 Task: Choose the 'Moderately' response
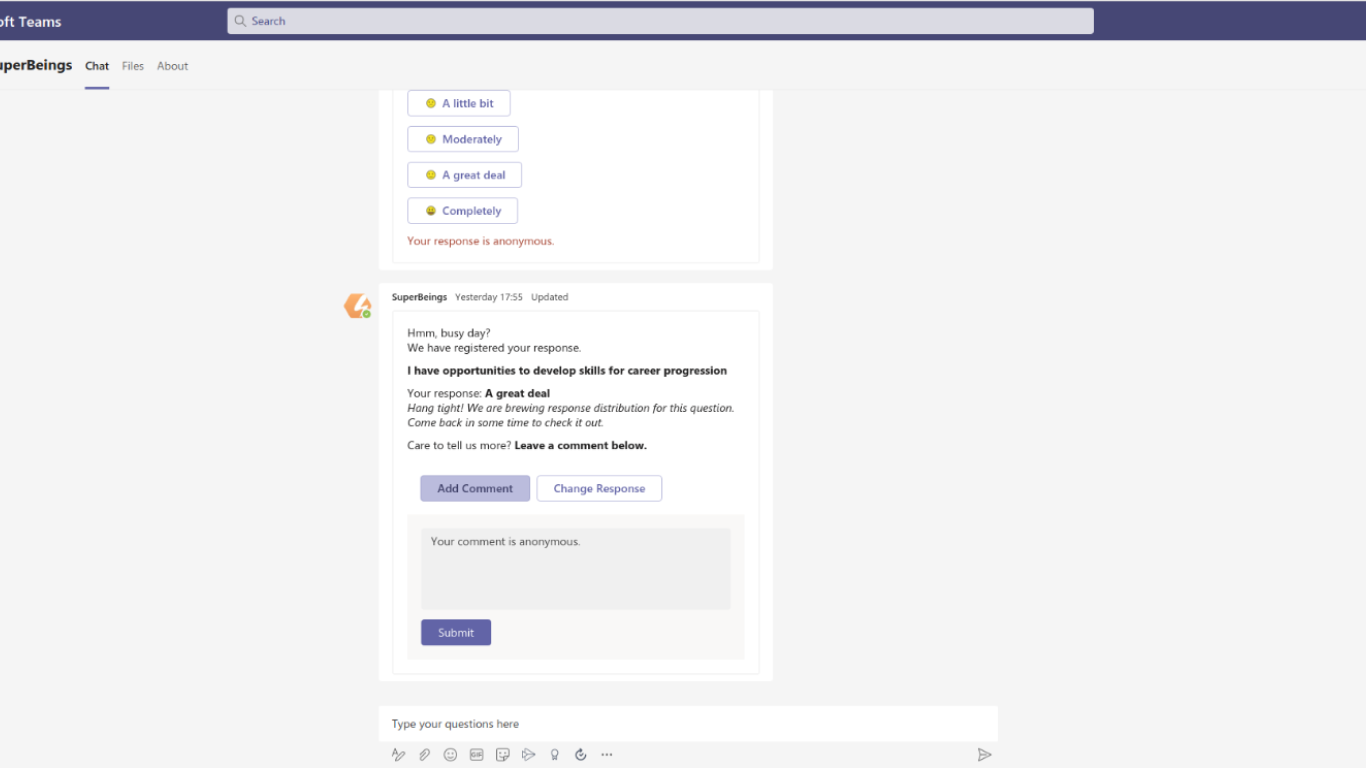463,139
